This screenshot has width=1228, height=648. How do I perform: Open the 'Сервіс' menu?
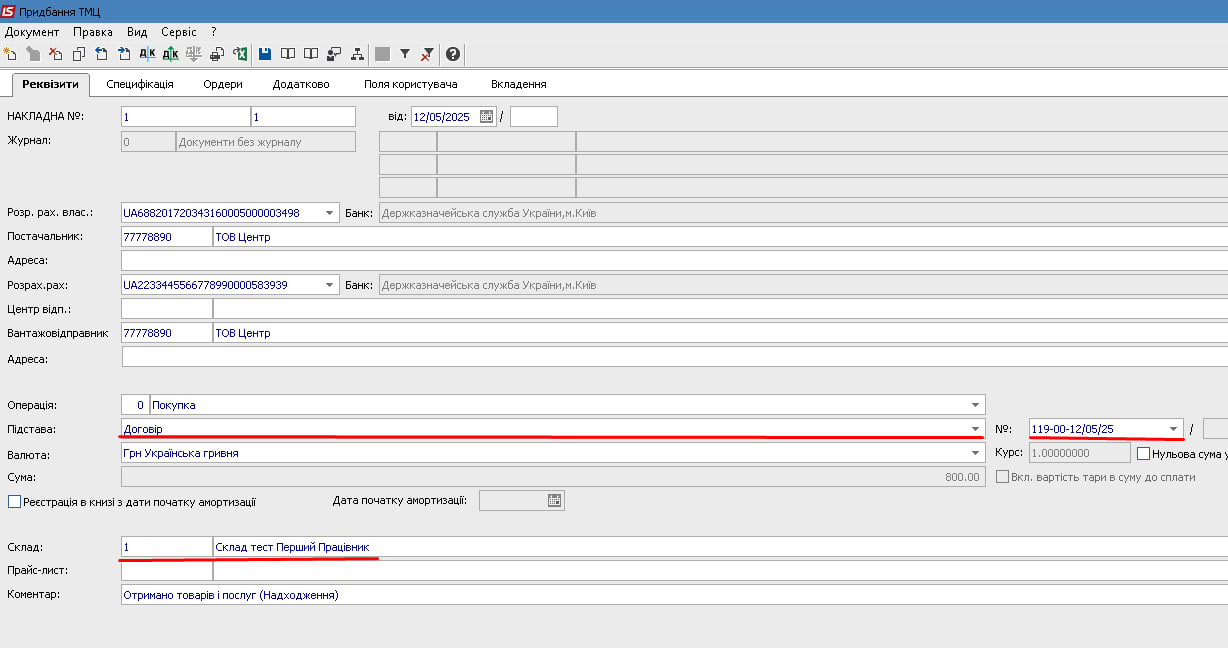pos(179,32)
